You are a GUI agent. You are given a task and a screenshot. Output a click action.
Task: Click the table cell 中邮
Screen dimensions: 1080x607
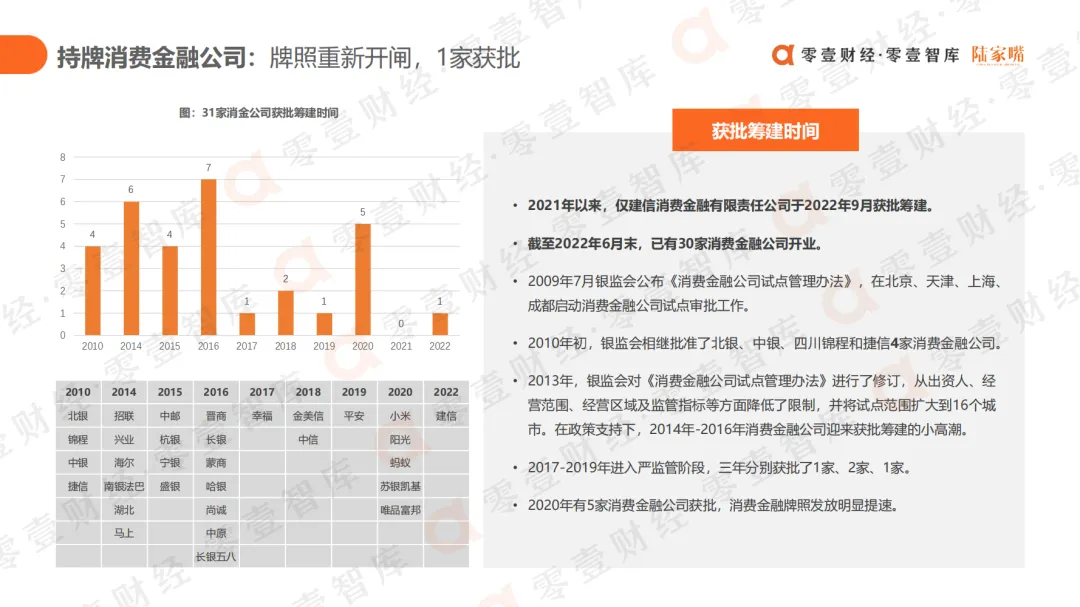tap(170, 416)
